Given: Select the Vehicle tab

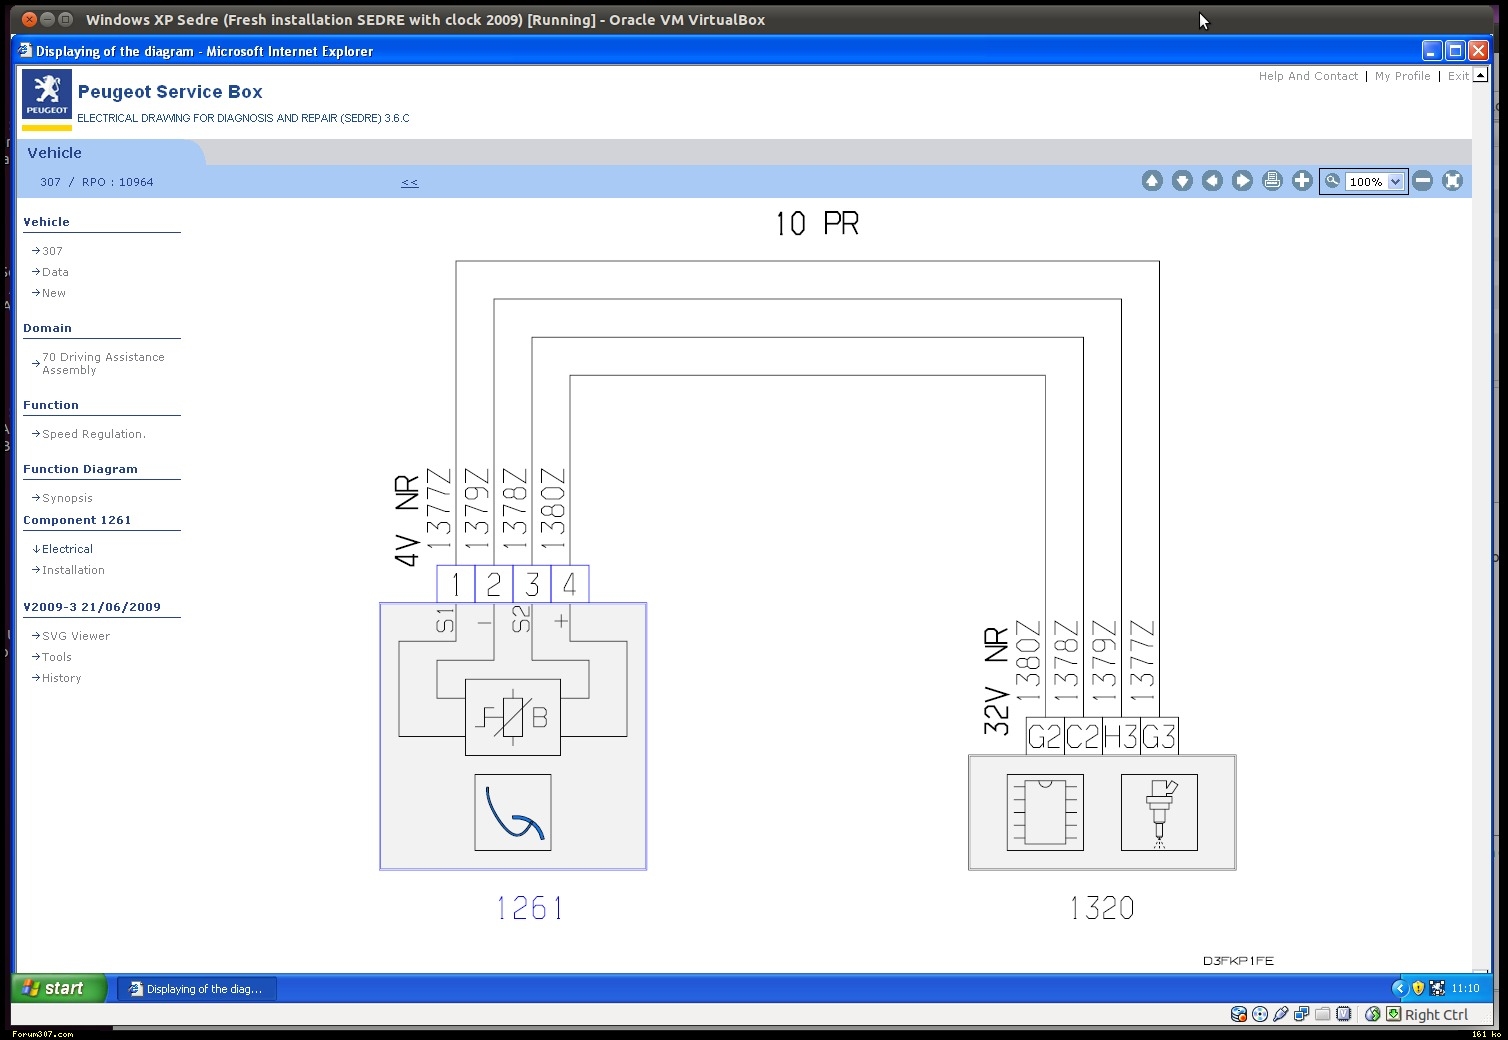Looking at the screenshot, I should coord(55,153).
